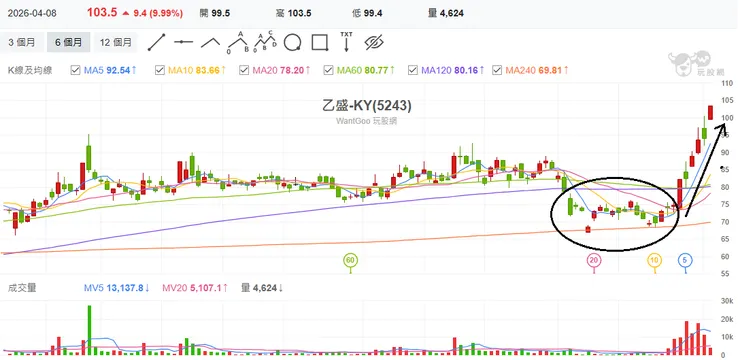Uncheck the MA240 moving average checkbox
Viewport: 740px width, 360px height.
[496, 70]
